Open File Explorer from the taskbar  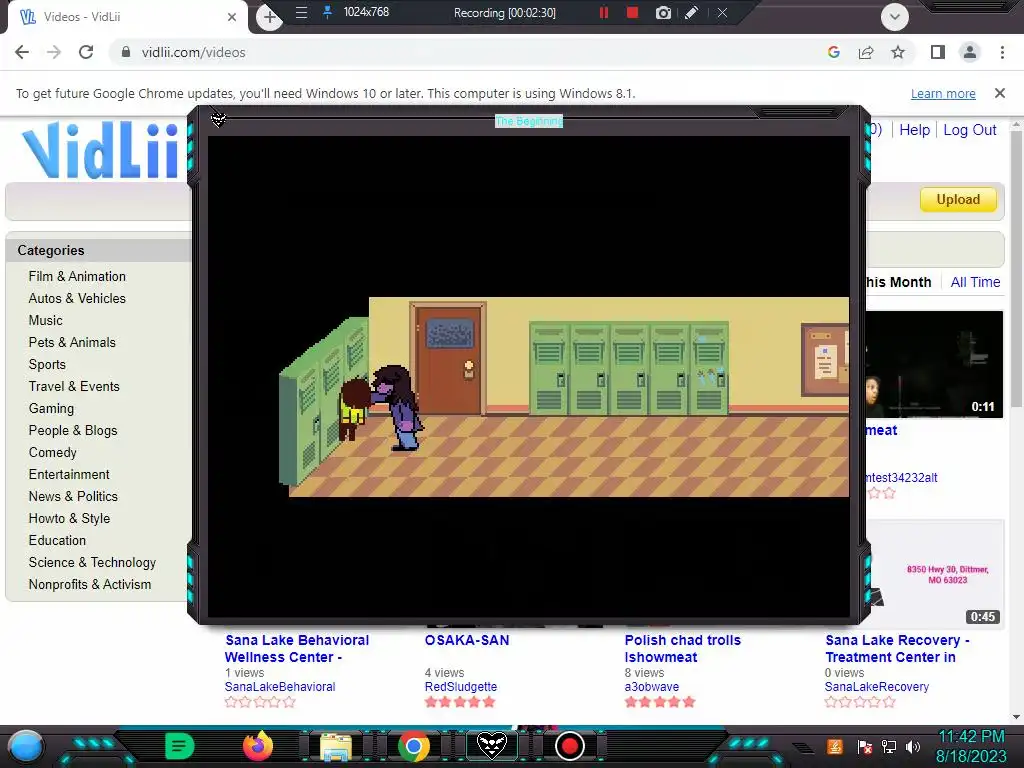336,746
